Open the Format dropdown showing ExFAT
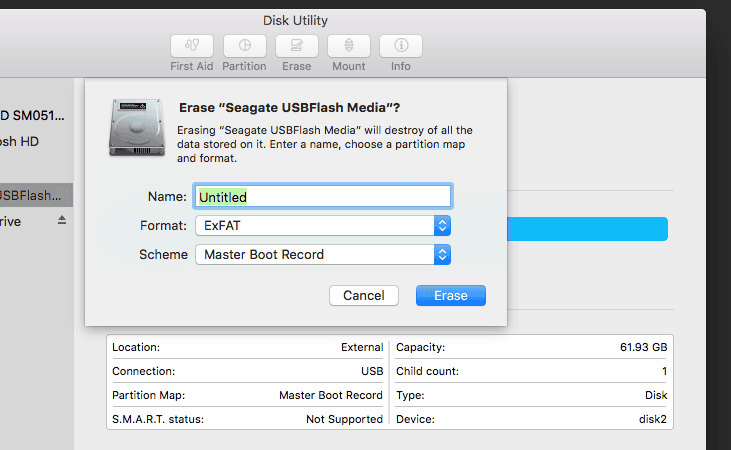 [323, 226]
